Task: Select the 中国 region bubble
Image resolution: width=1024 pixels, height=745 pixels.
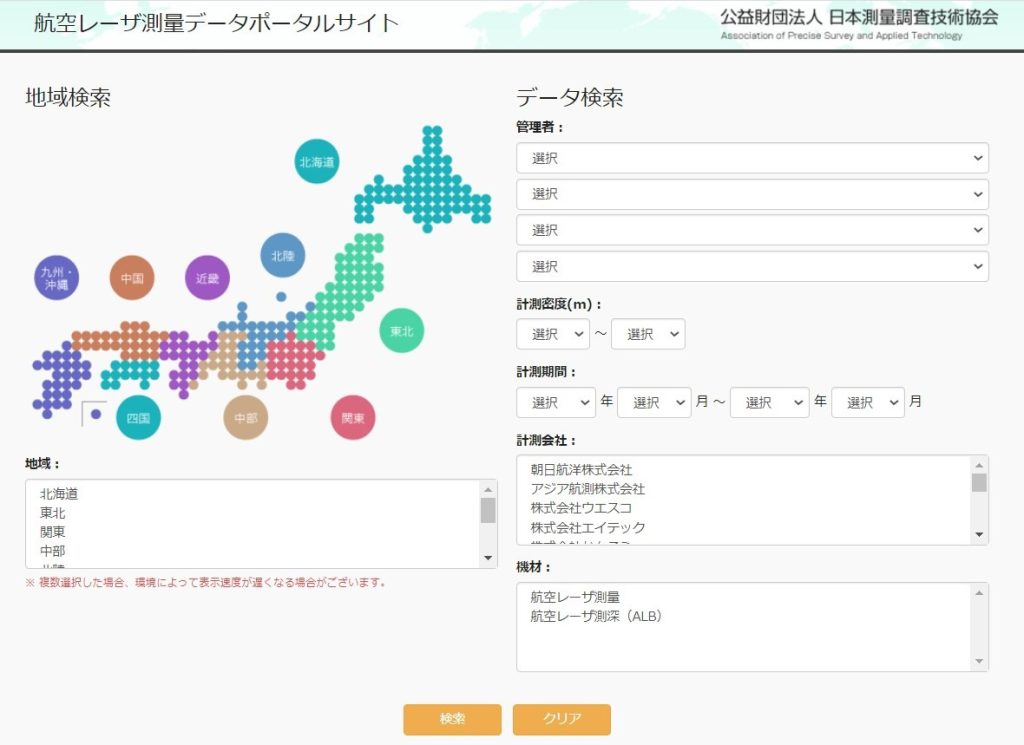Action: coord(132,278)
